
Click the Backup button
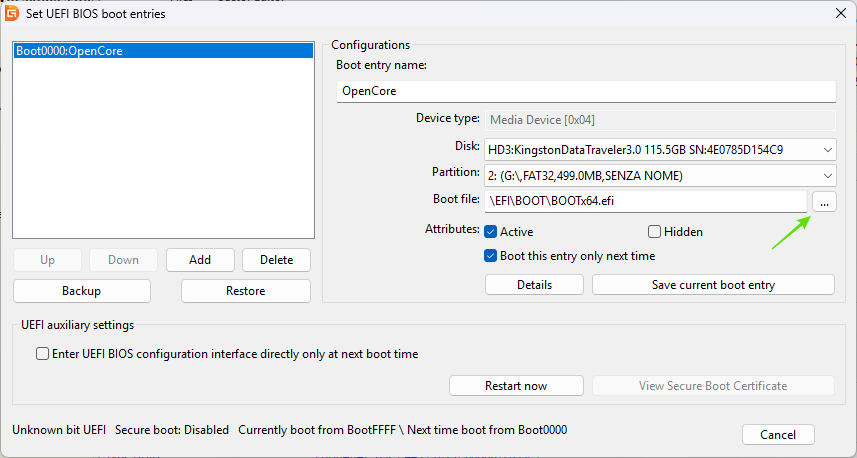pyautogui.click(x=81, y=291)
